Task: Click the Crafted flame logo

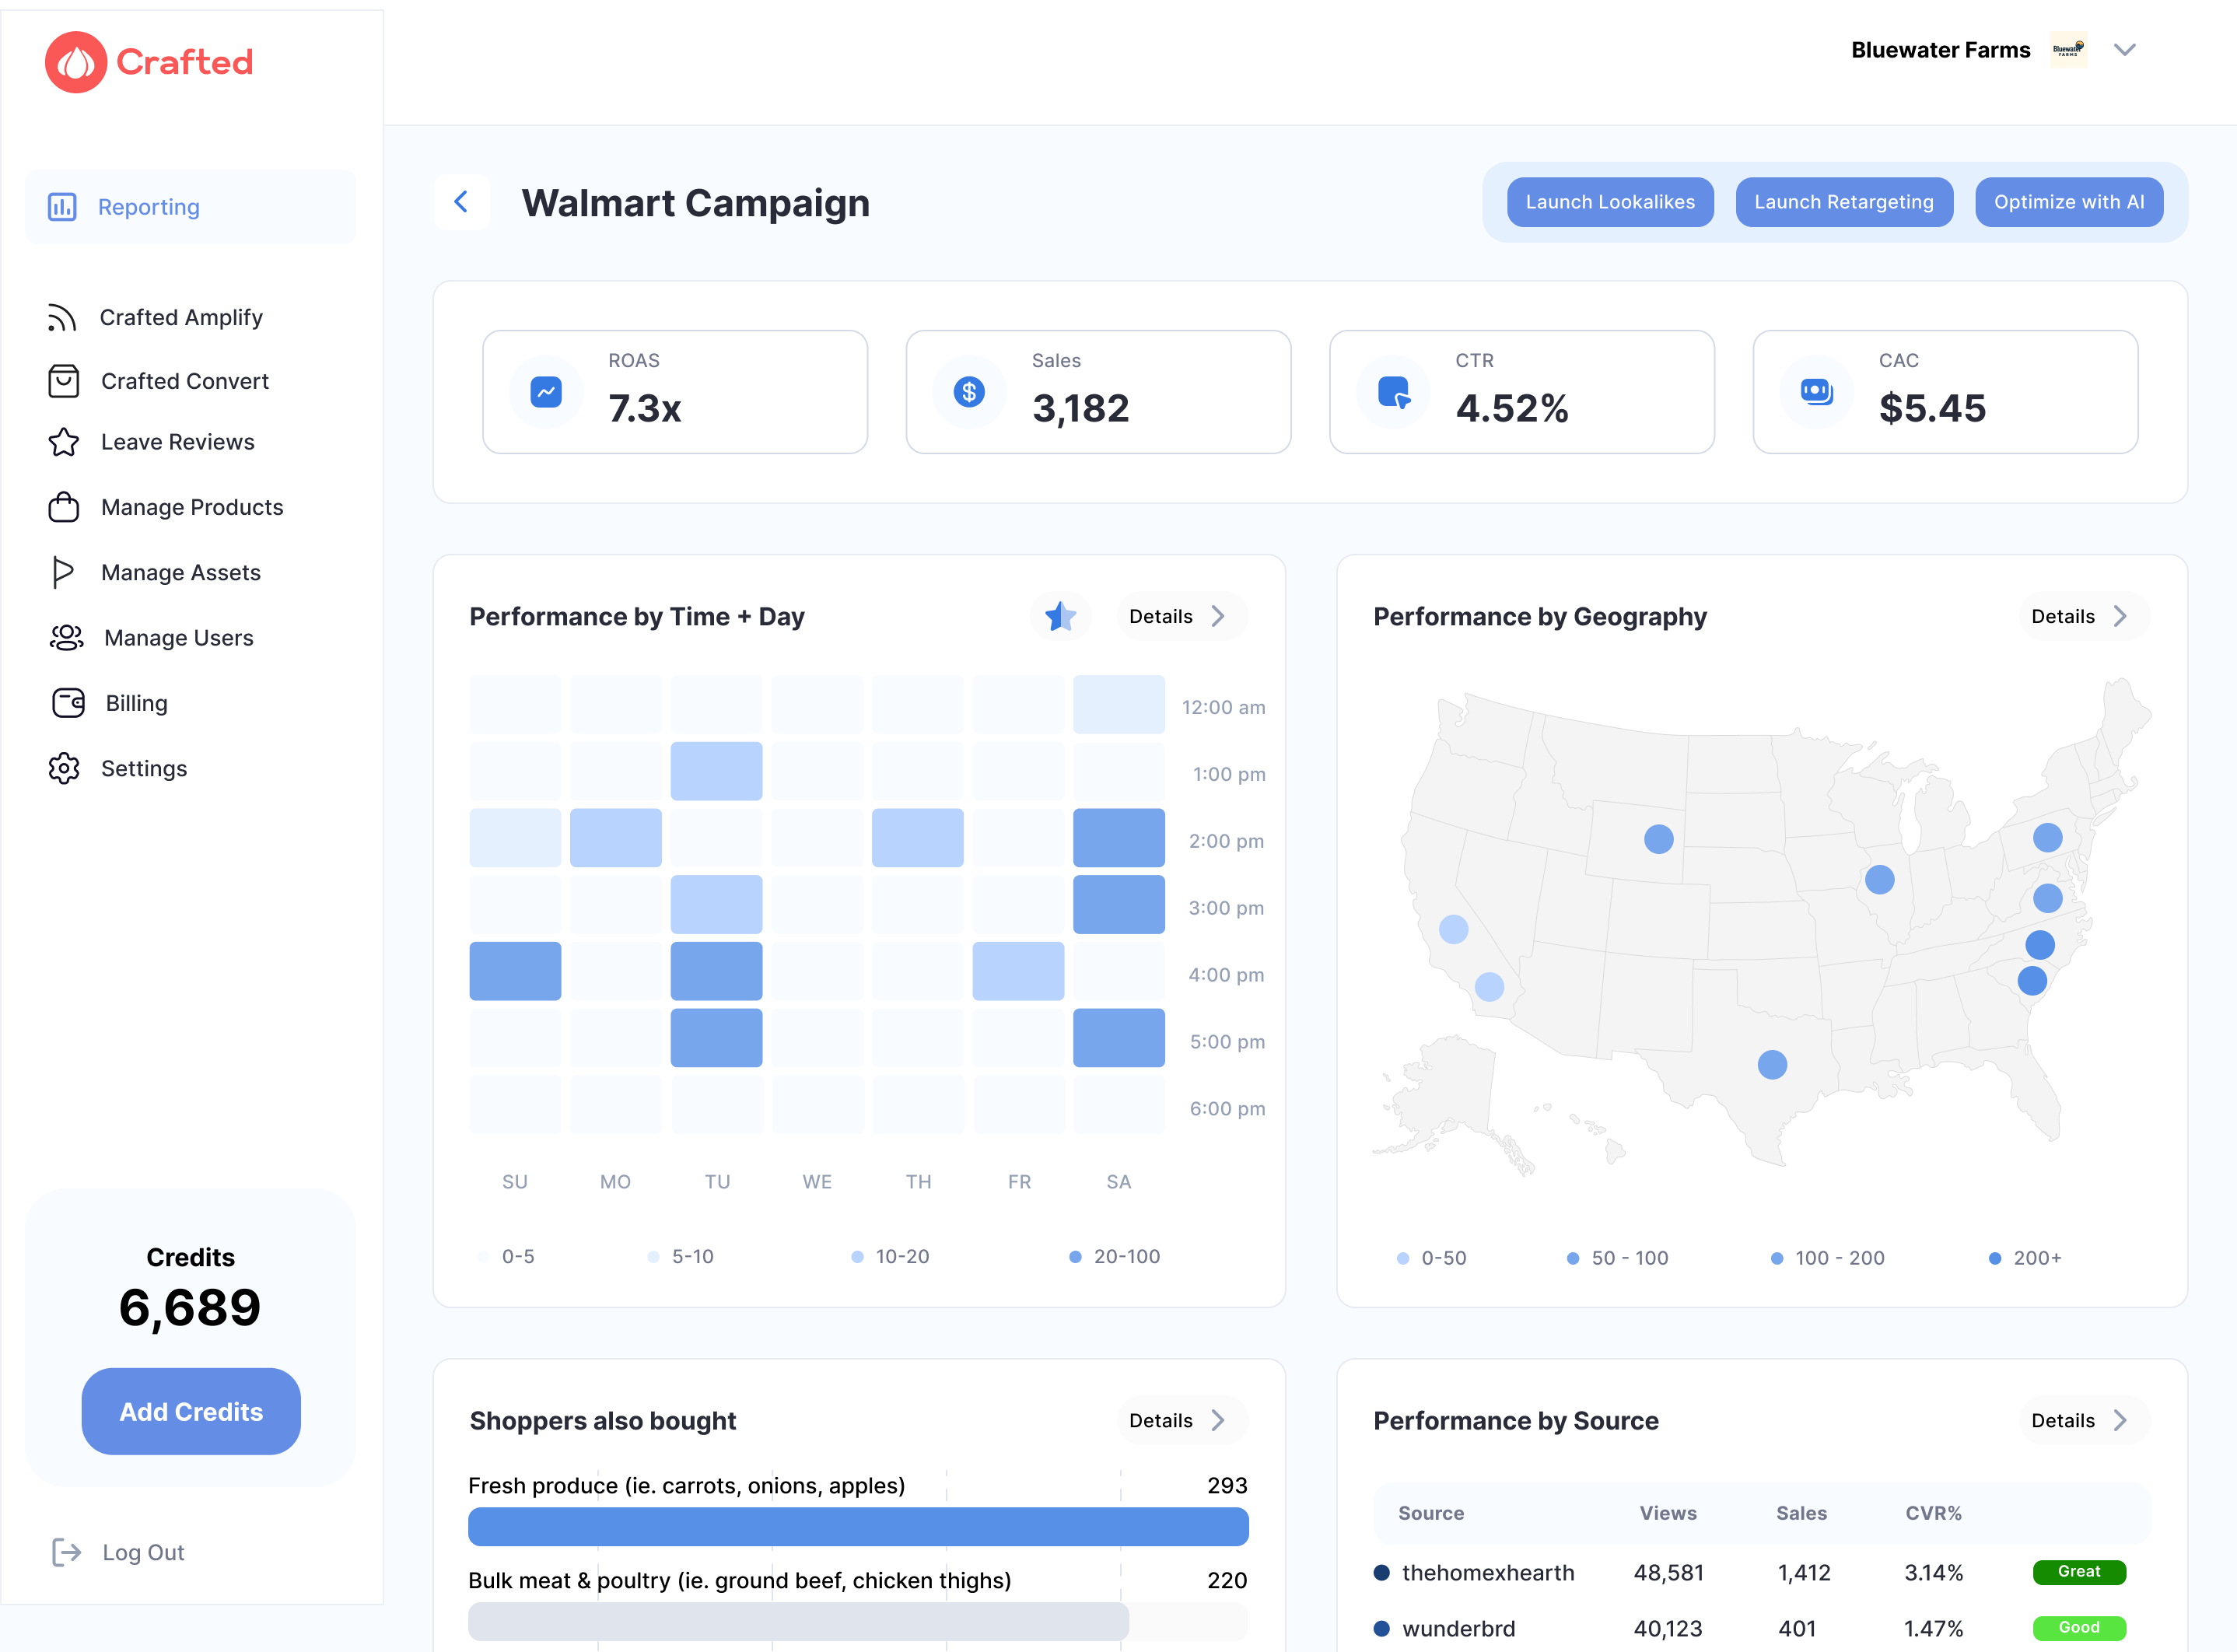Action: [76, 62]
